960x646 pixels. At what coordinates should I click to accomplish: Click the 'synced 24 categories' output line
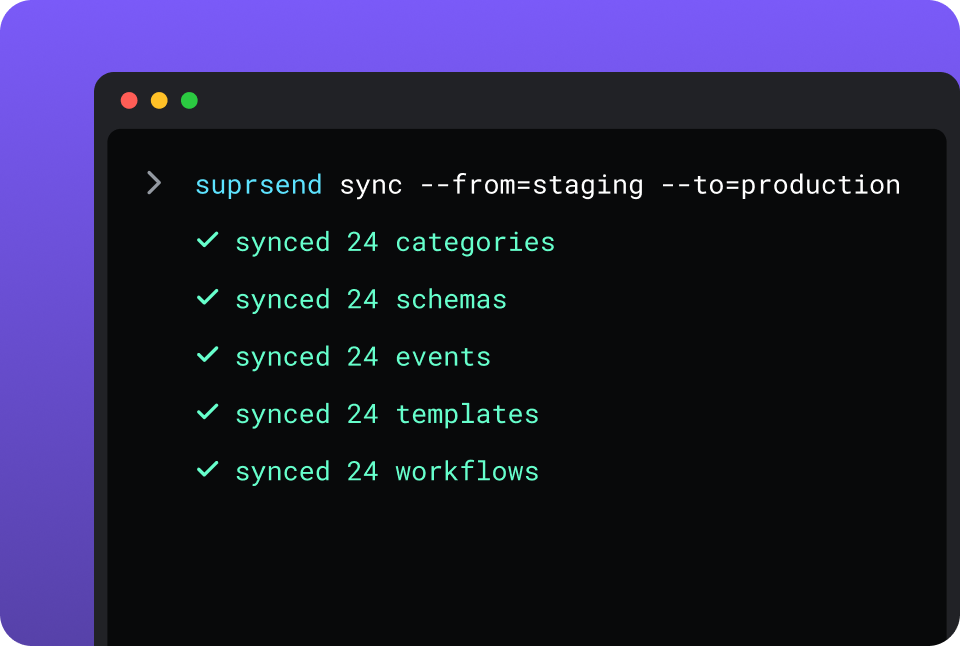(x=395, y=242)
